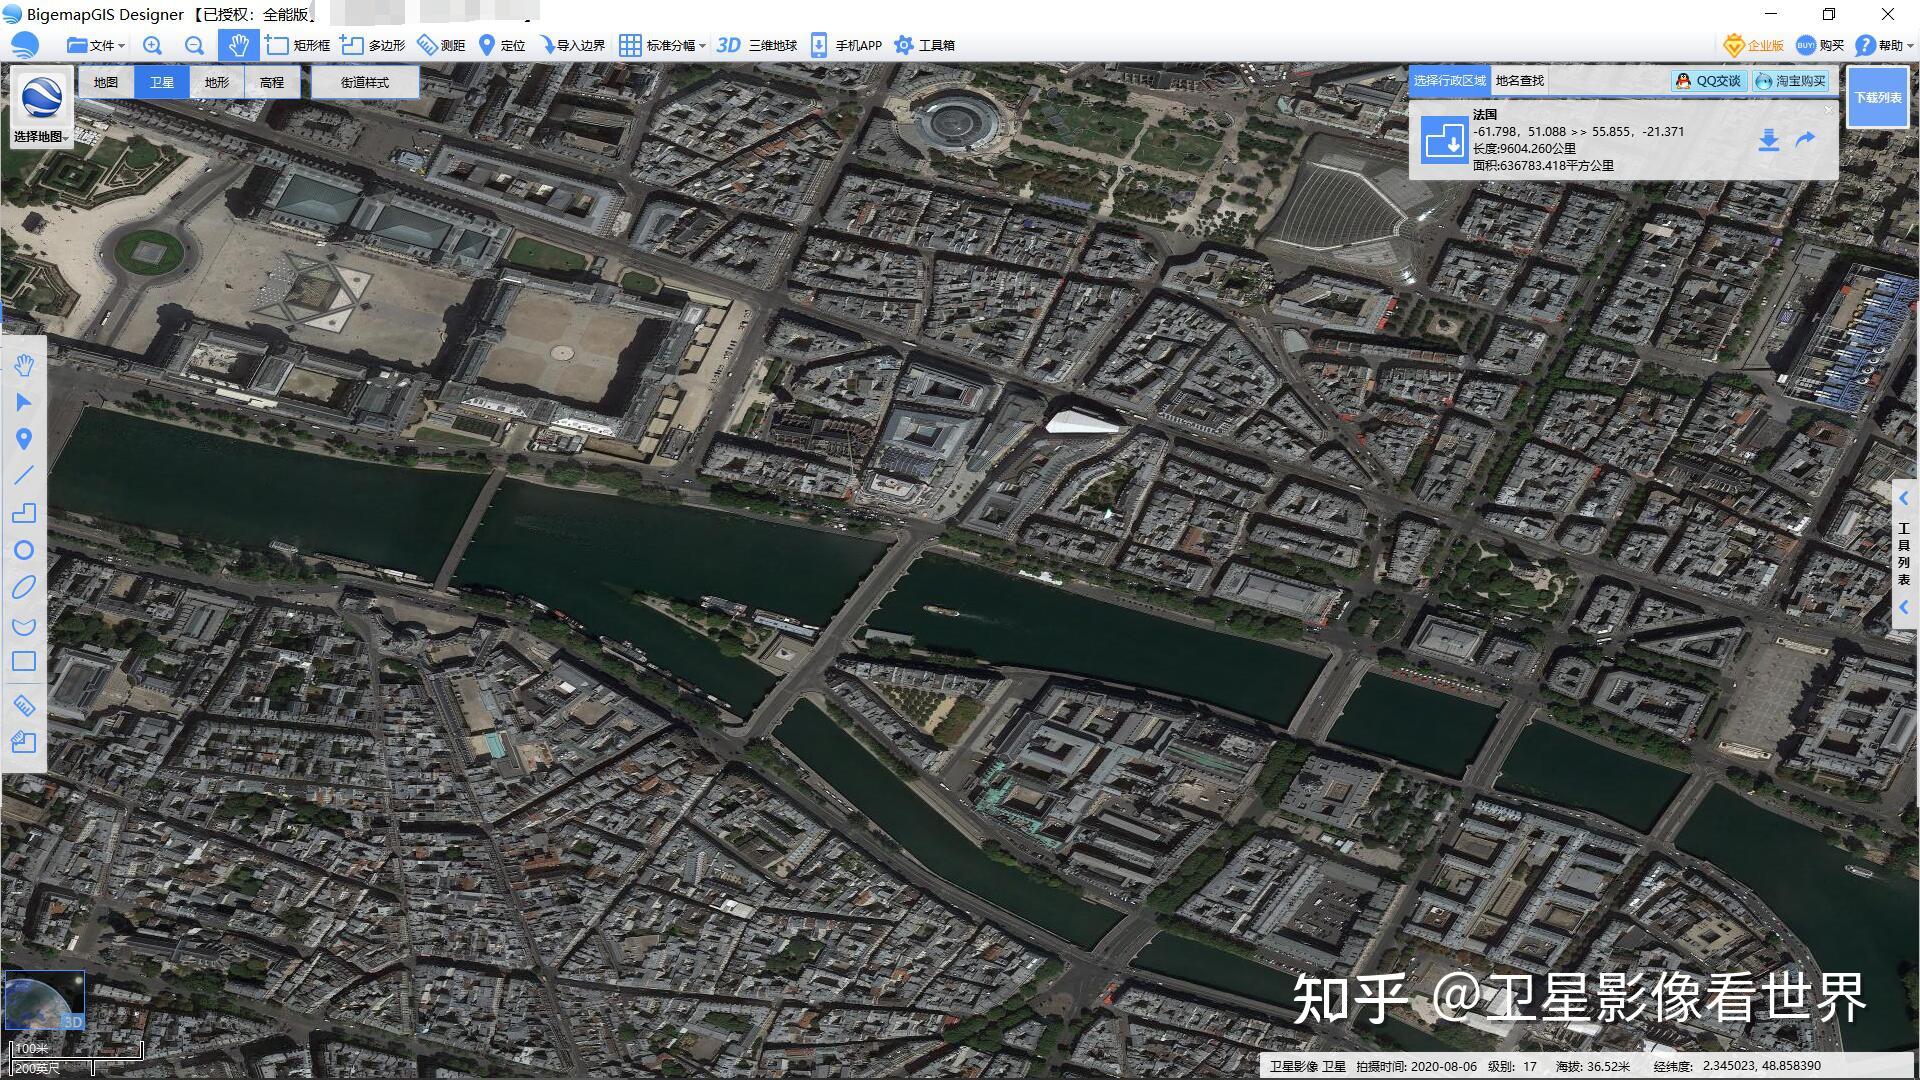This screenshot has height=1080, width=1920.
Task: Switch to 3D 三维地球 view
Action: click(x=758, y=44)
